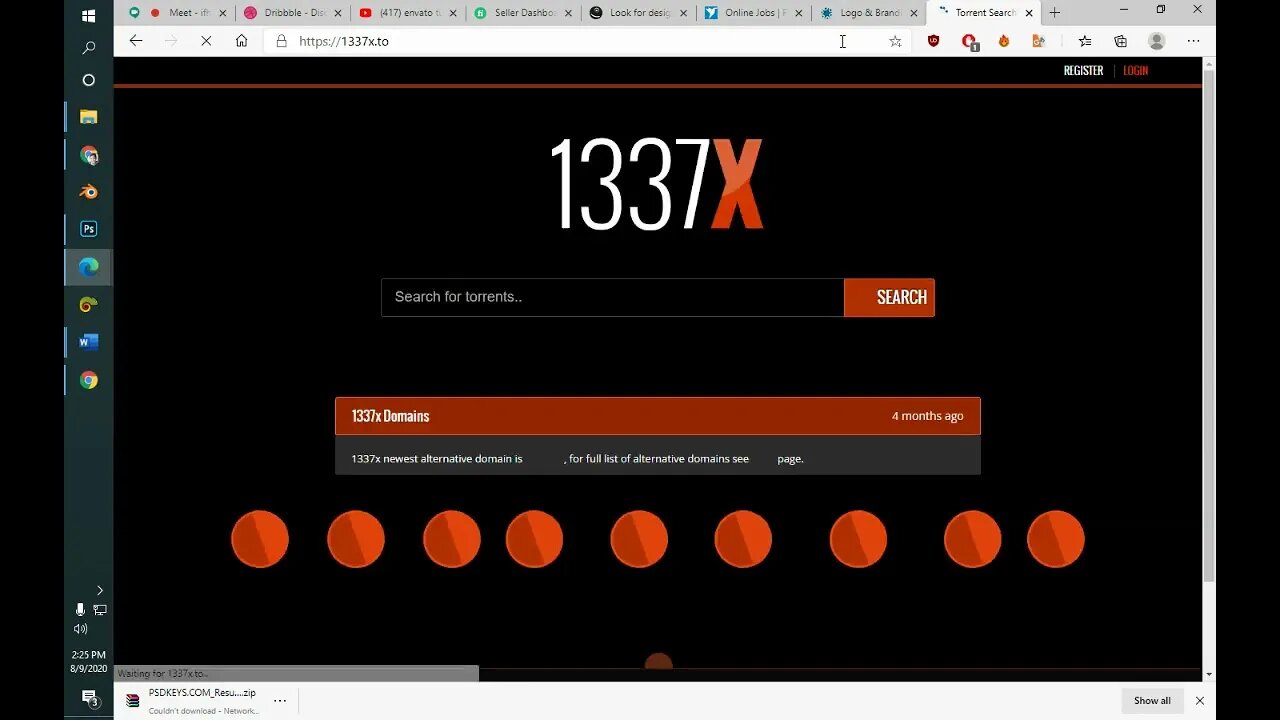This screenshot has width=1280, height=720.
Task: Click the orange SEARCH button
Action: pos(889,297)
